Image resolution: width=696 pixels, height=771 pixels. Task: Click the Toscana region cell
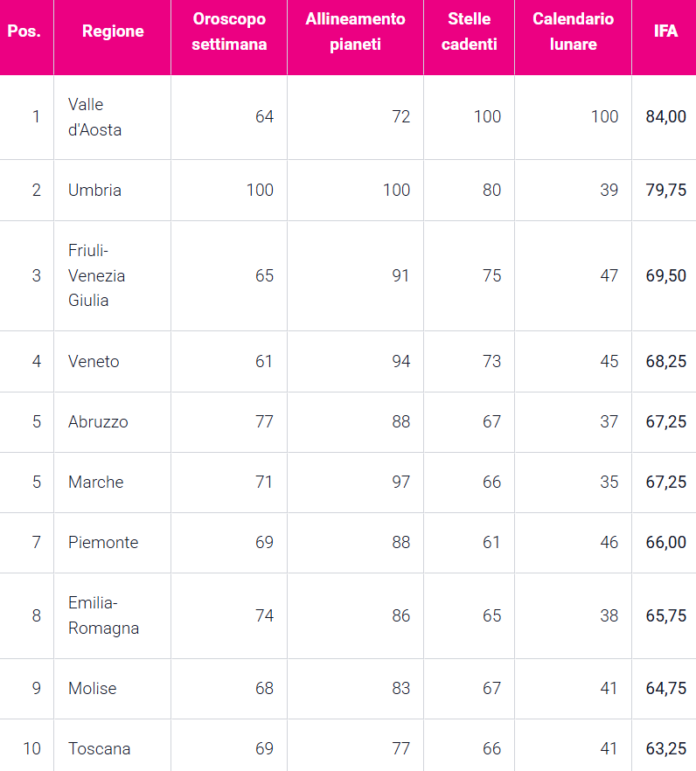pos(99,748)
